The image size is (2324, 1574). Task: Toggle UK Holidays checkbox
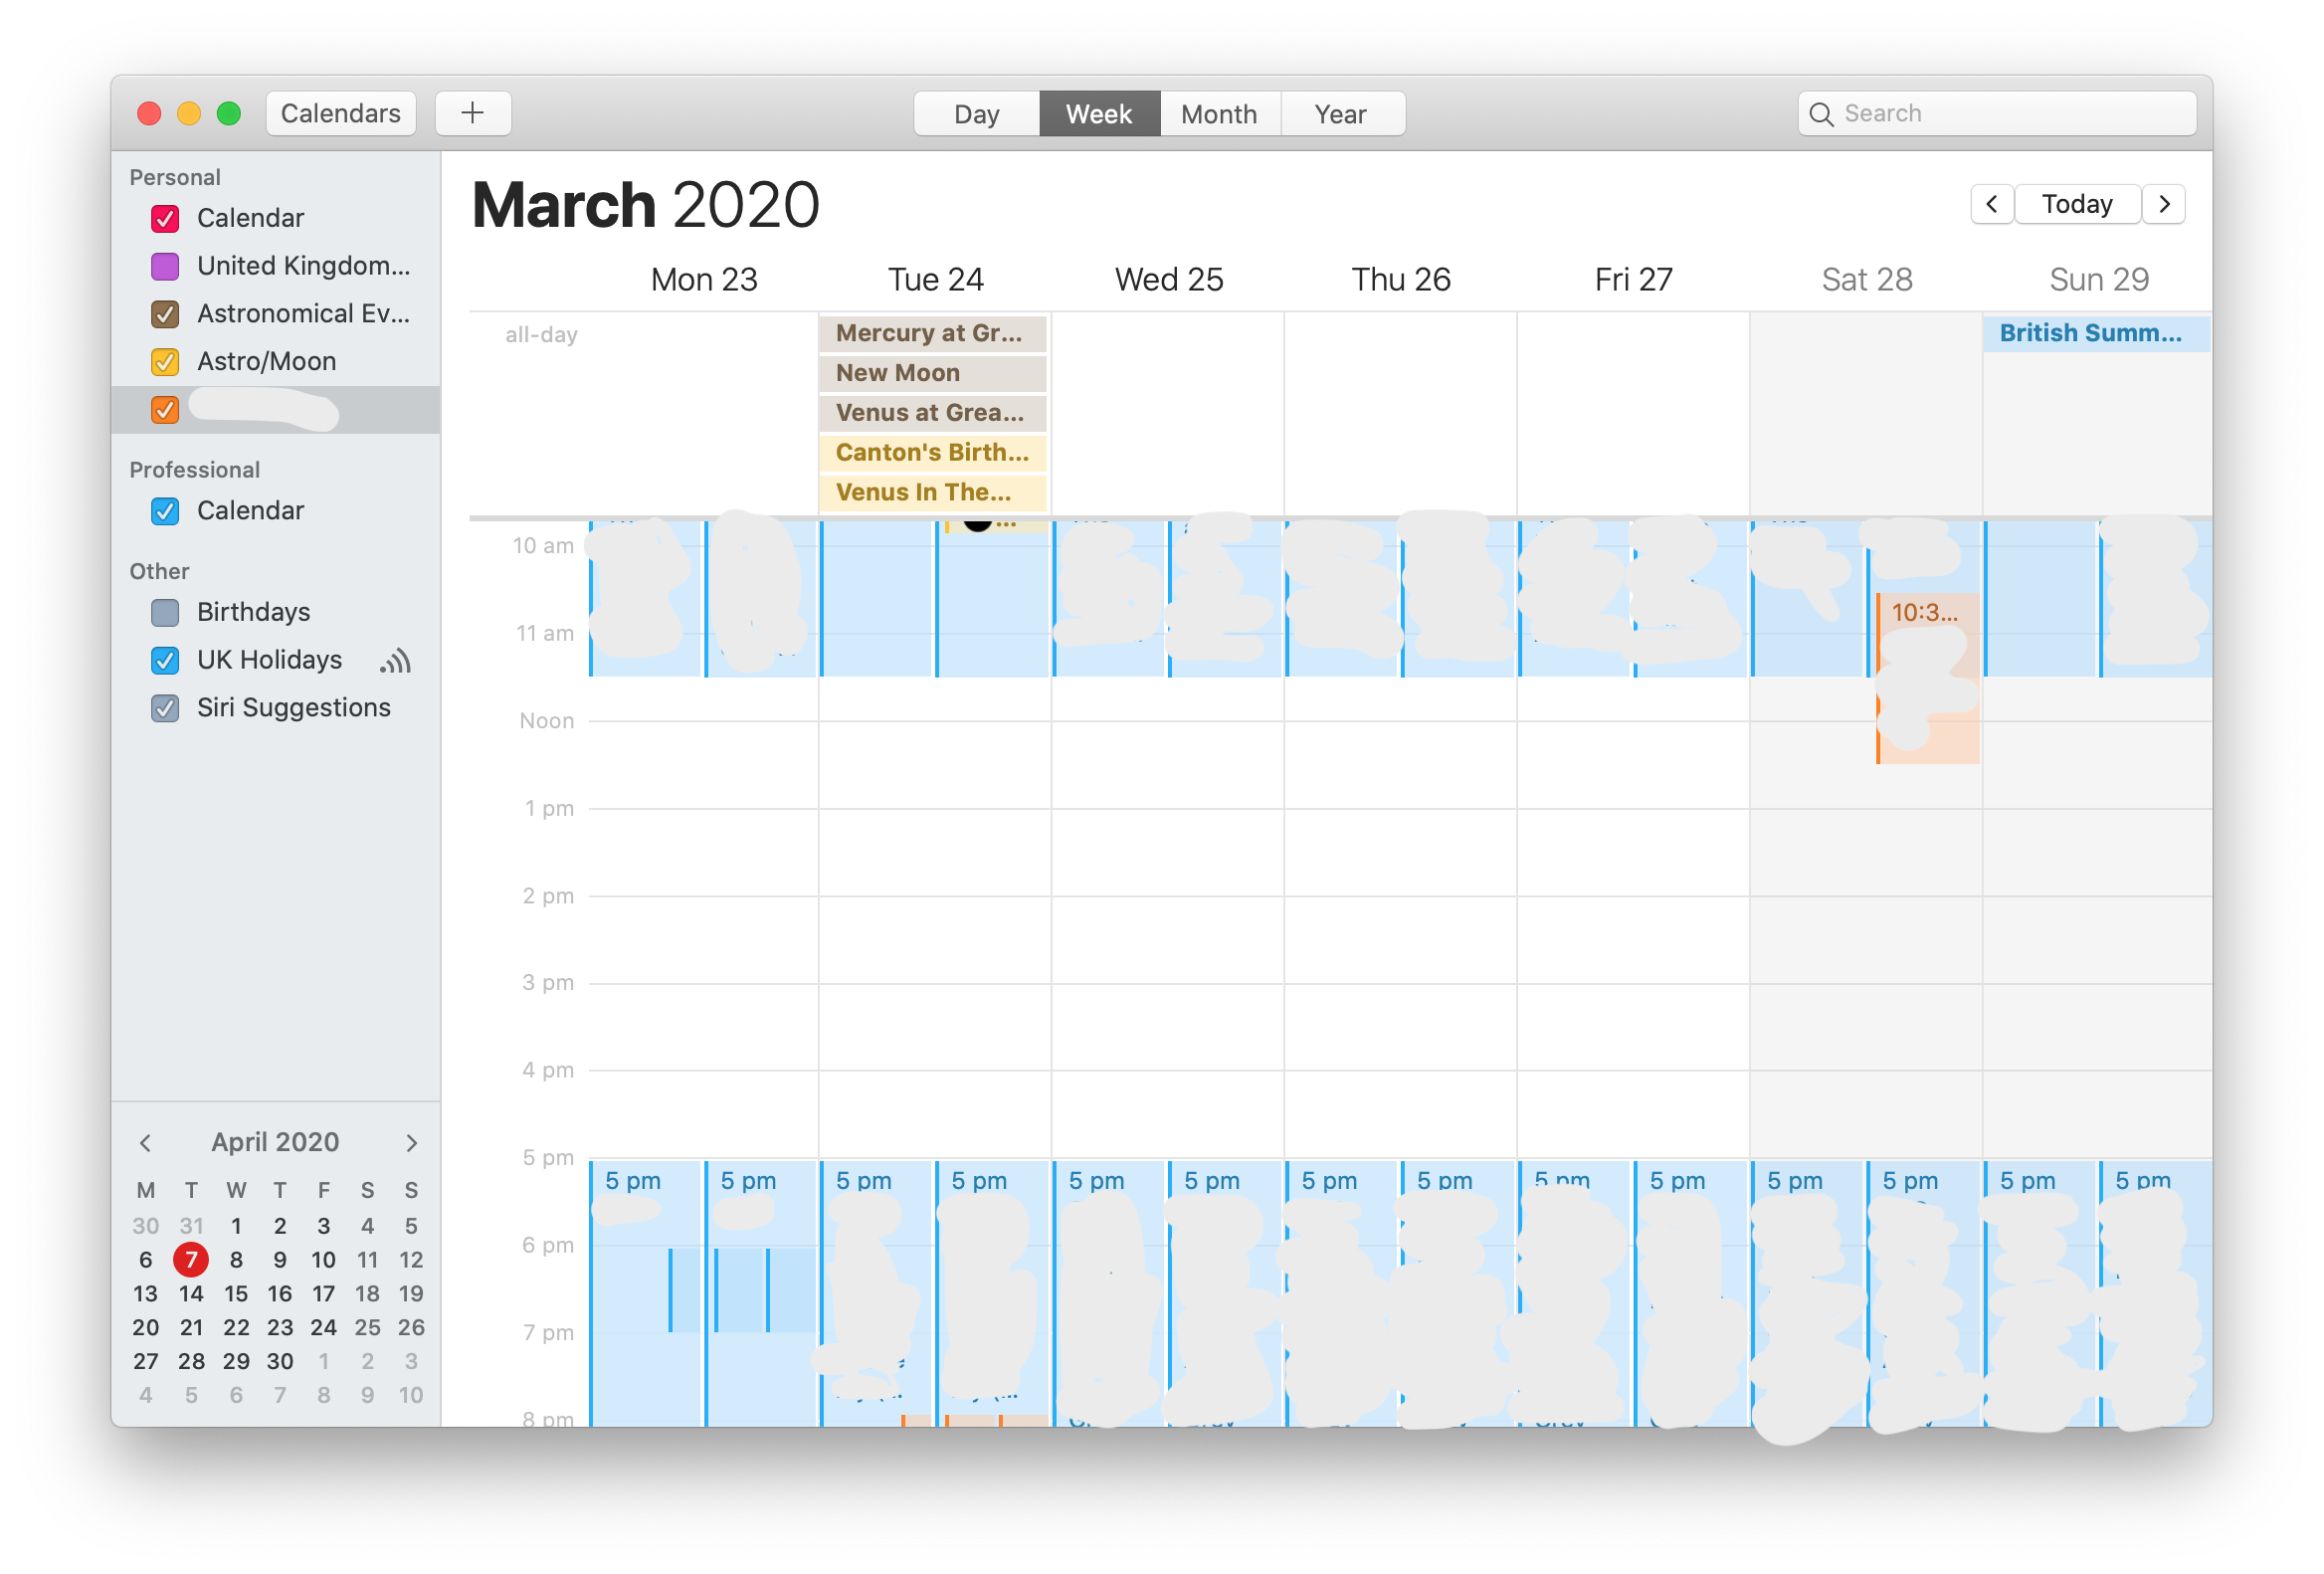[x=165, y=660]
